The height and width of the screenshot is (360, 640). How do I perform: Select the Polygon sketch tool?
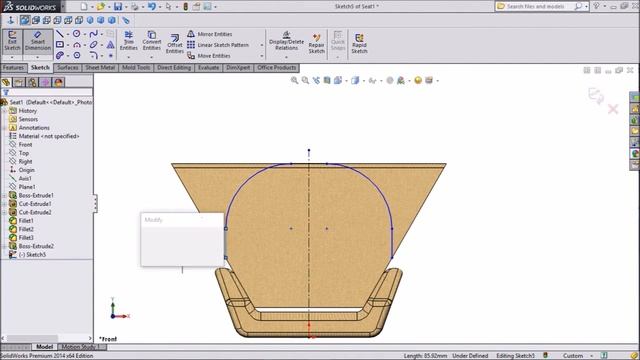(x=76, y=55)
